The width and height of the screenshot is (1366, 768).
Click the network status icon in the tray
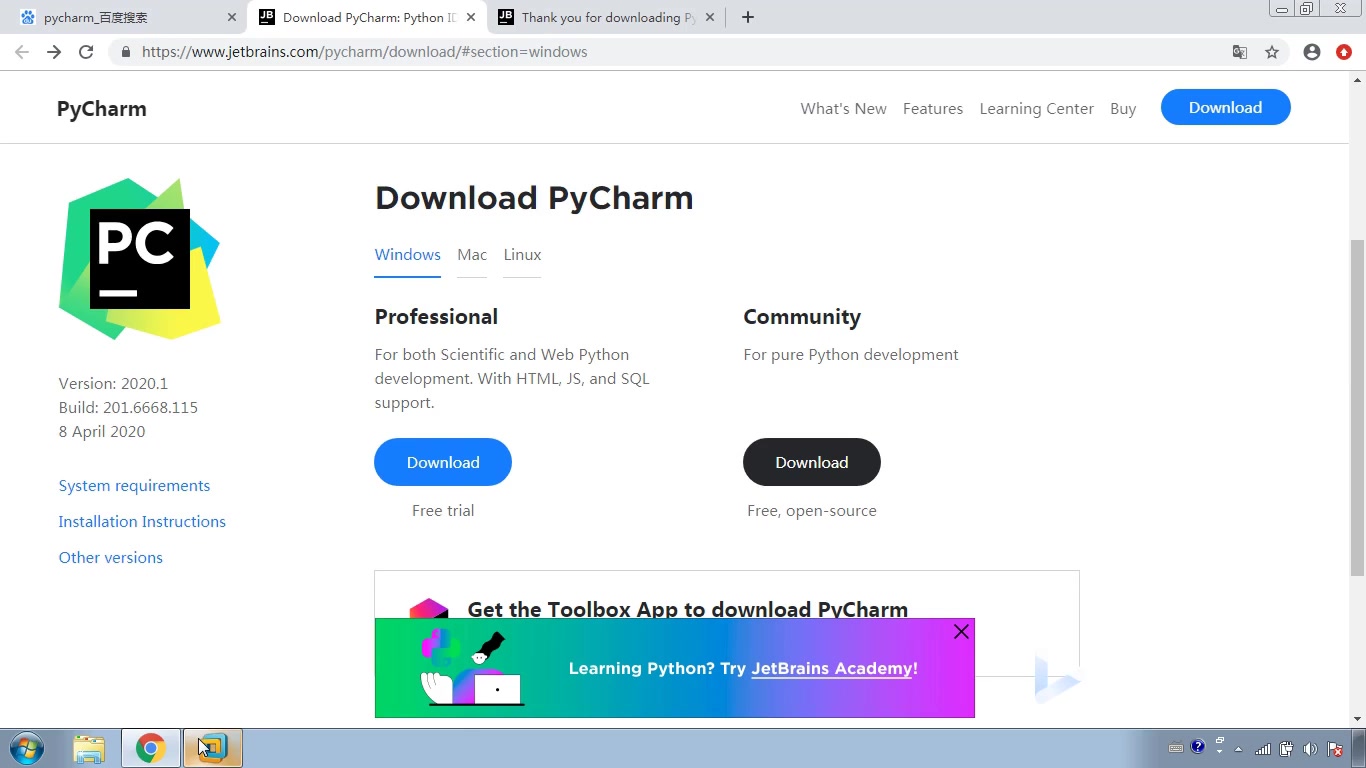pyautogui.click(x=1262, y=748)
